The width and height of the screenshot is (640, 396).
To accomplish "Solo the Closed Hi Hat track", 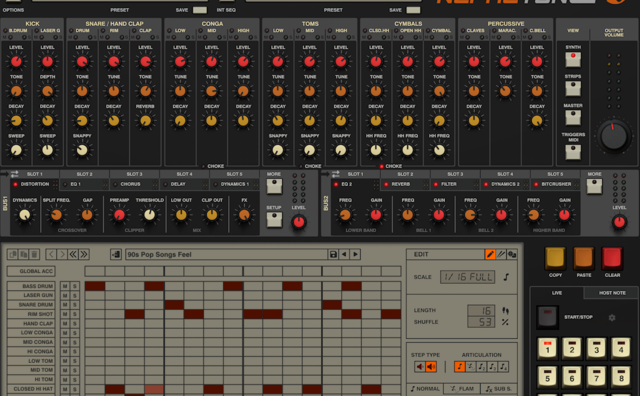I will coord(75,389).
